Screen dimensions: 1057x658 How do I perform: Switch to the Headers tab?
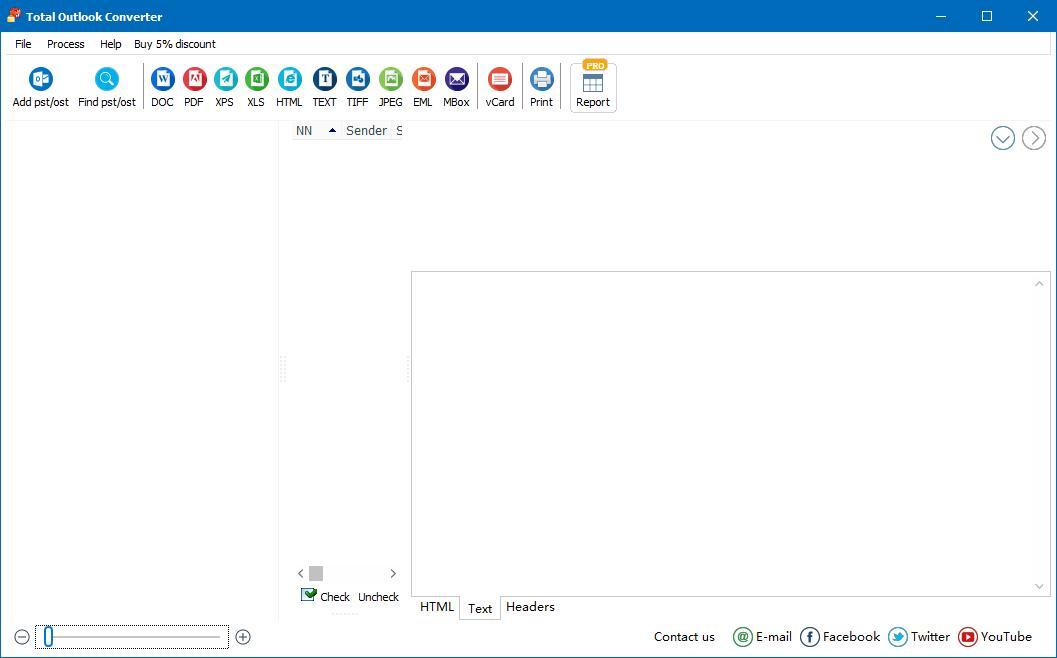(x=530, y=607)
